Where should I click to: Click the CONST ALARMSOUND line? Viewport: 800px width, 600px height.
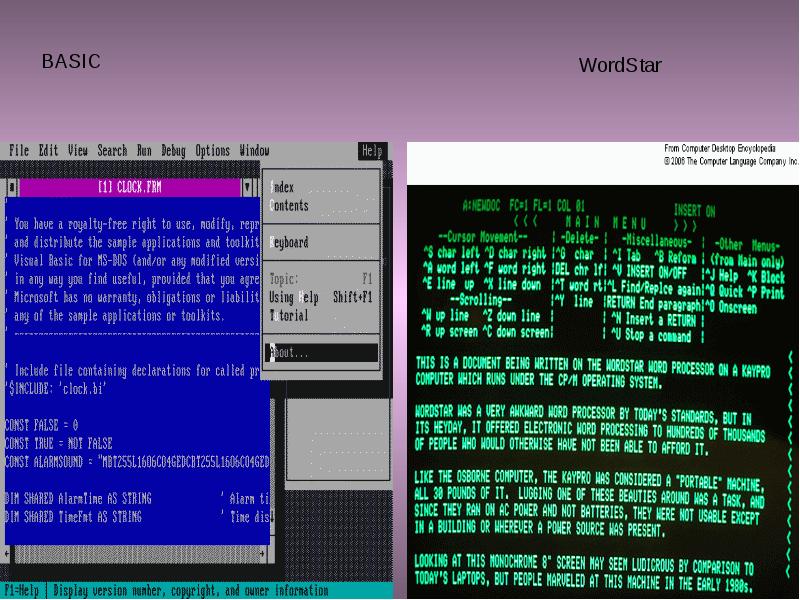click(x=137, y=462)
